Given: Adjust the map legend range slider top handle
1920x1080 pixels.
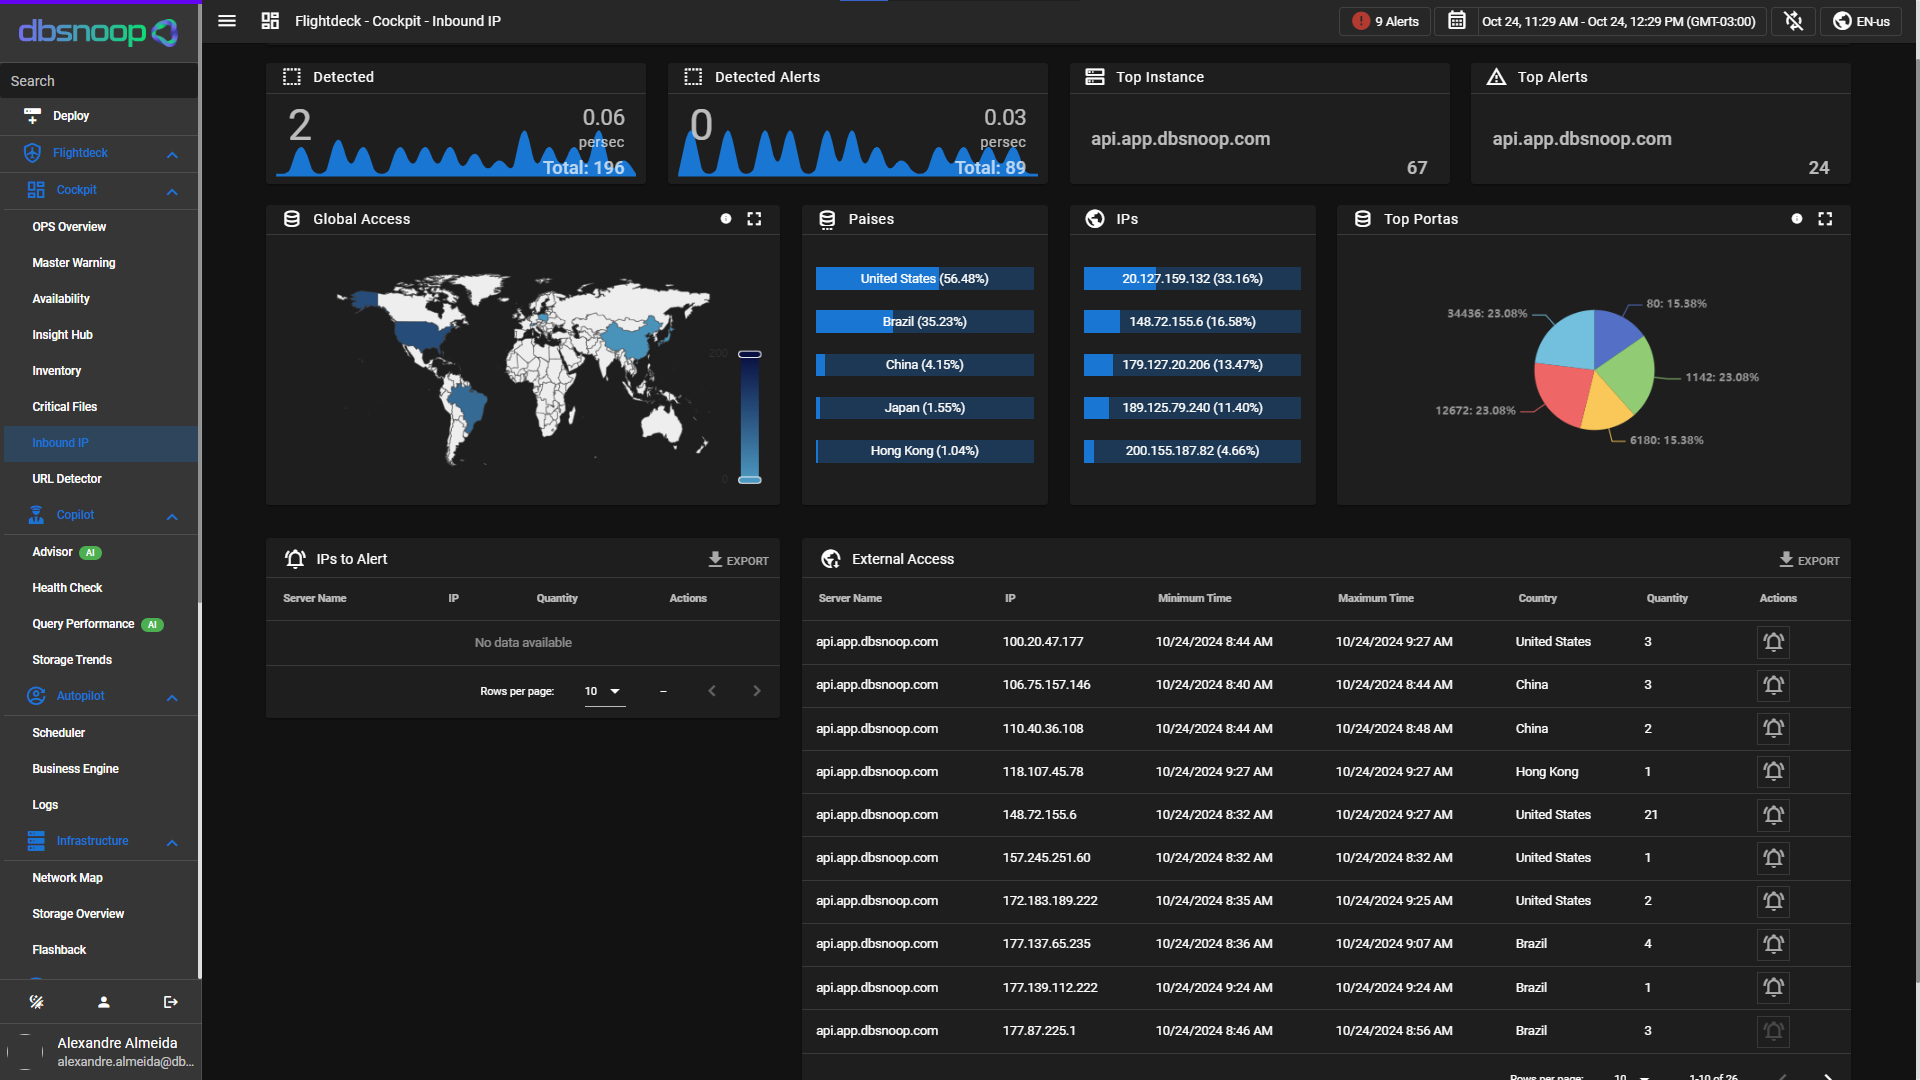Looking at the screenshot, I should tap(750, 354).
